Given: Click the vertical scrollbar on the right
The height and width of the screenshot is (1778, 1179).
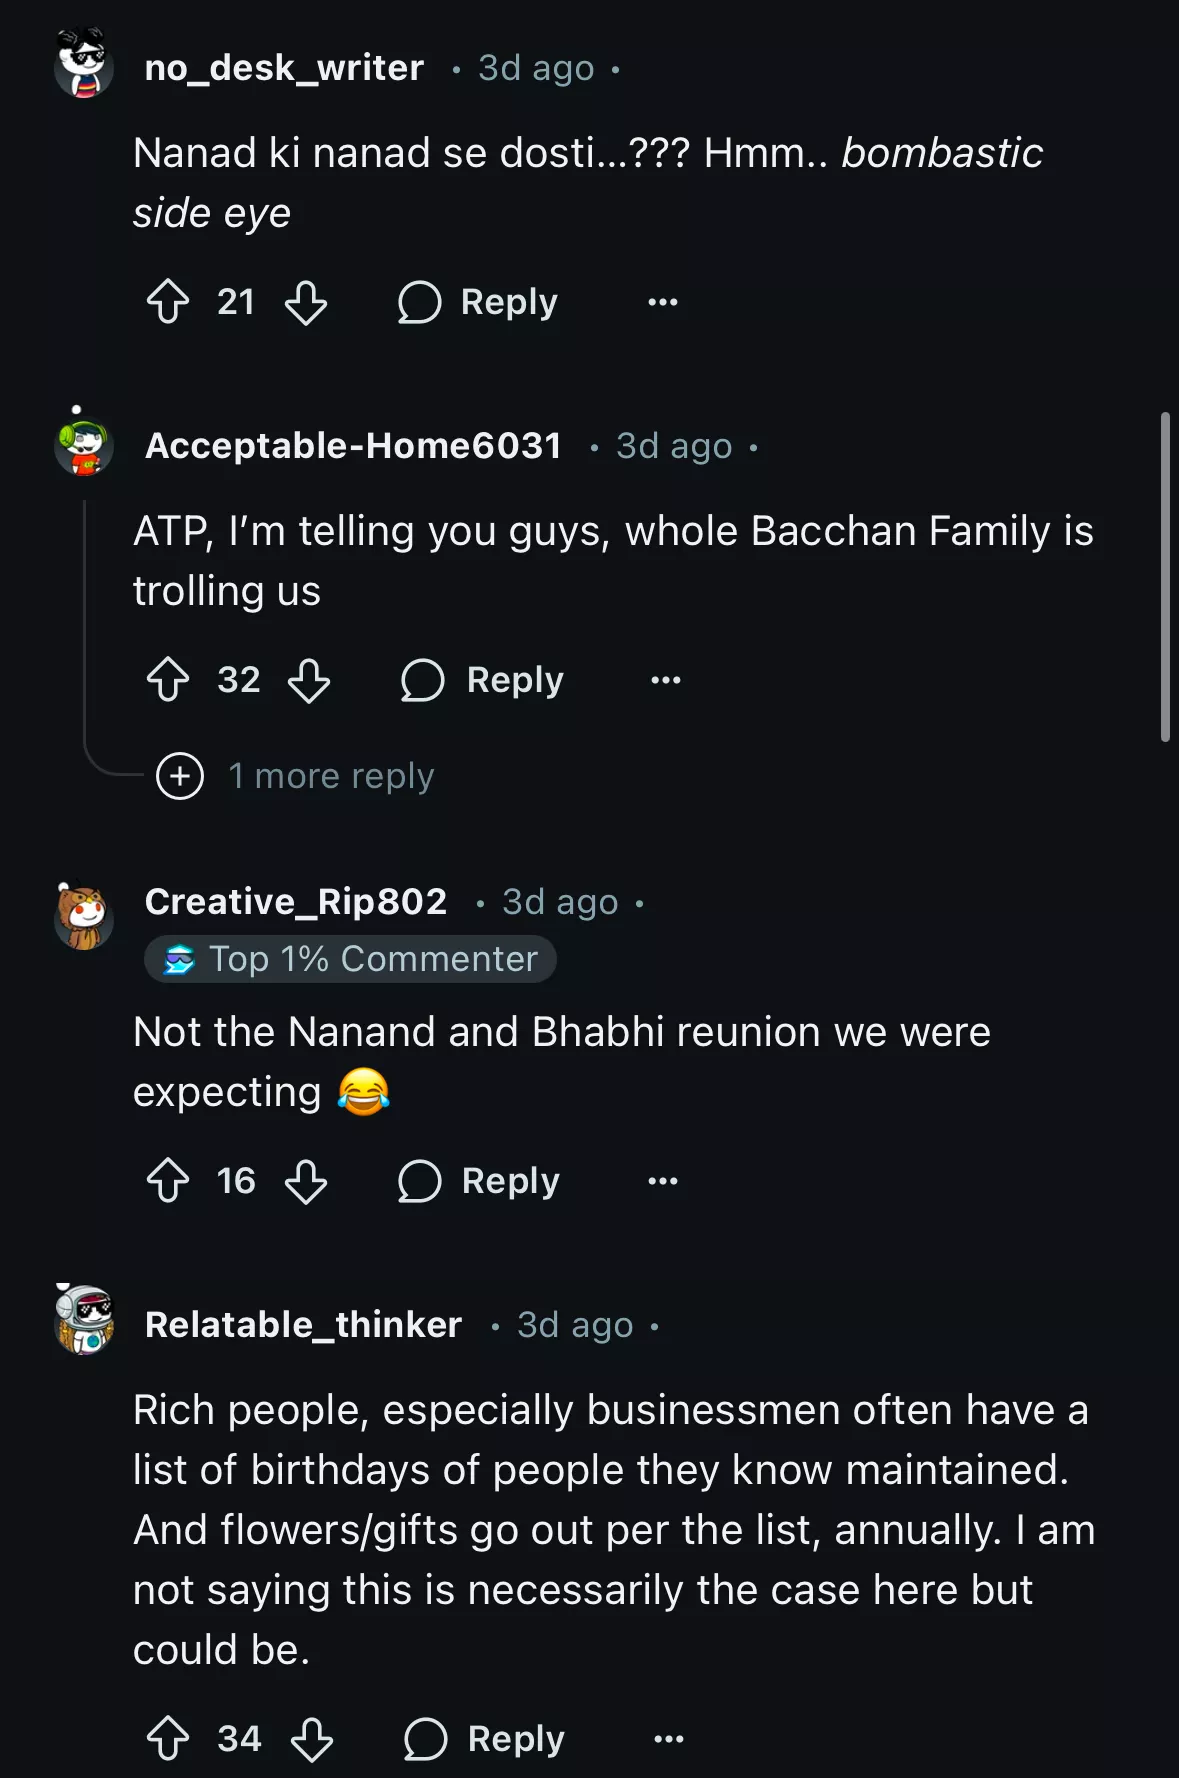Looking at the screenshot, I should (1164, 576).
